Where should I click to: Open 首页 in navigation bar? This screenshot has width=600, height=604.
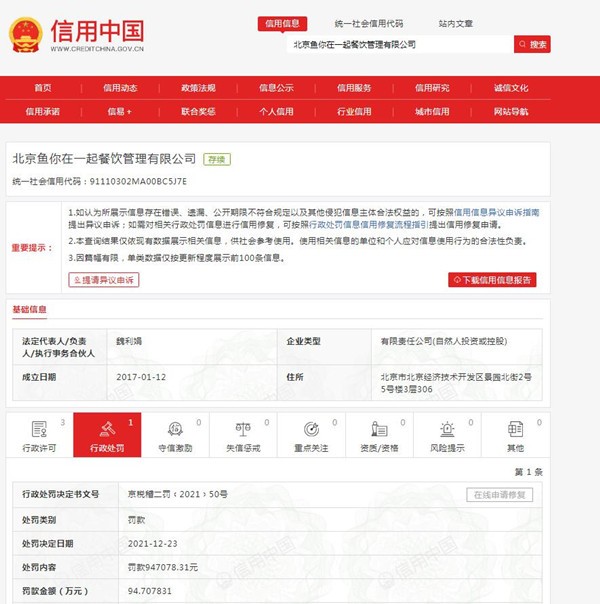point(43,88)
